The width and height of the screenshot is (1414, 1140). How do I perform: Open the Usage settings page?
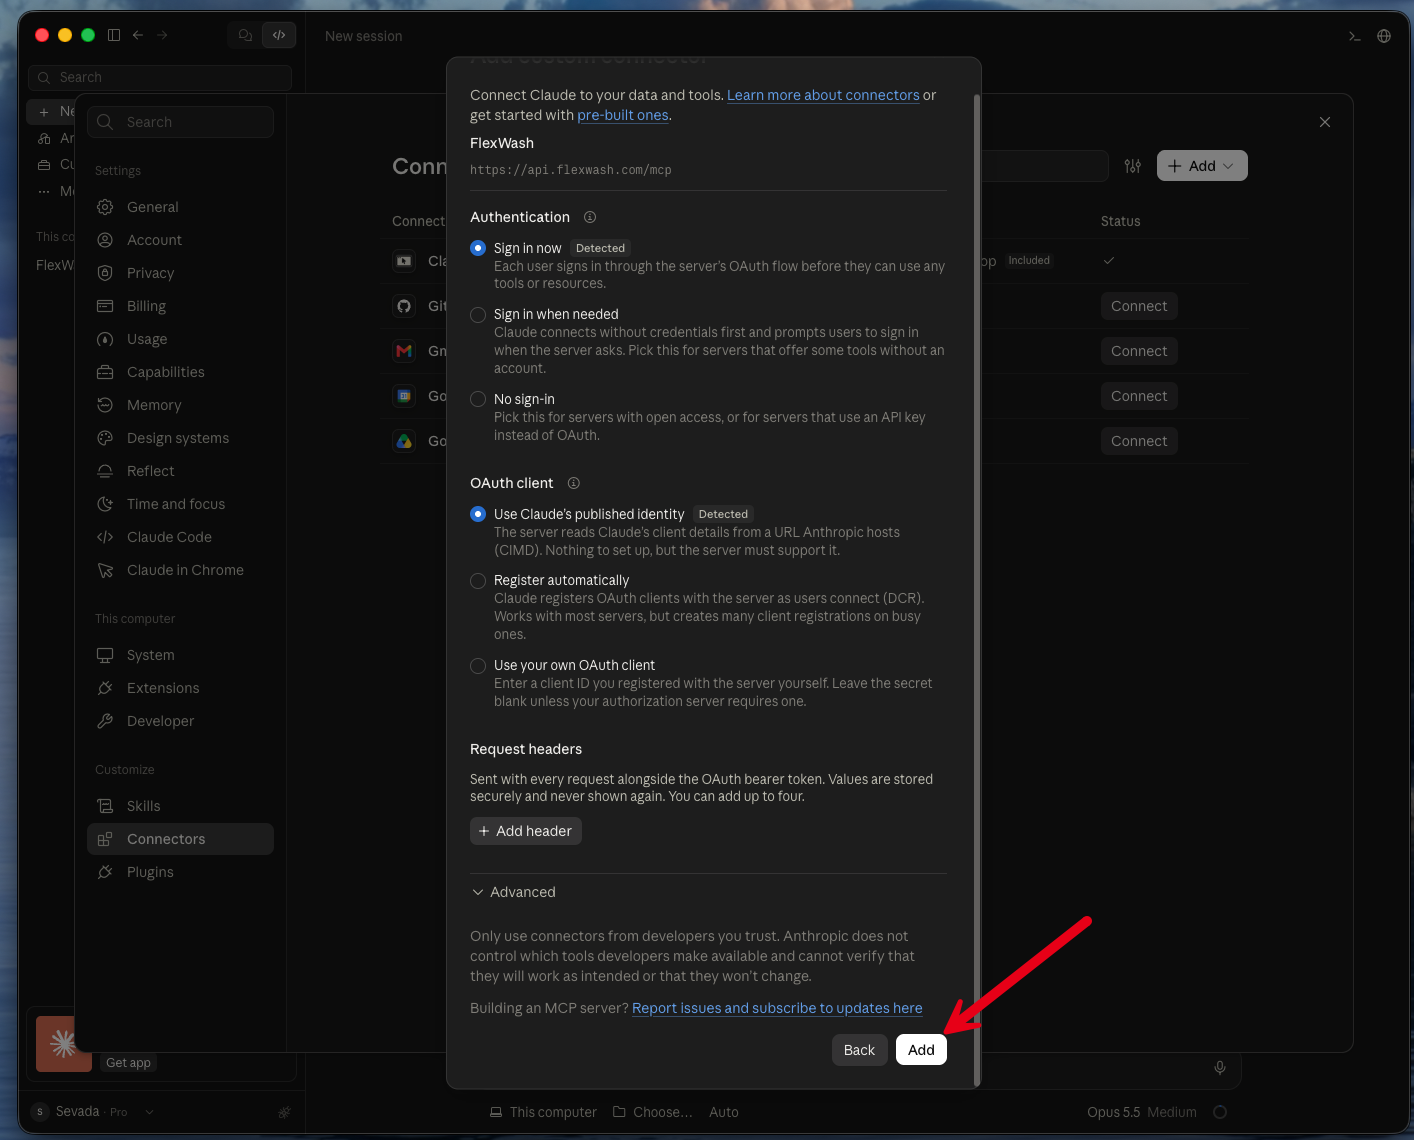click(180, 339)
